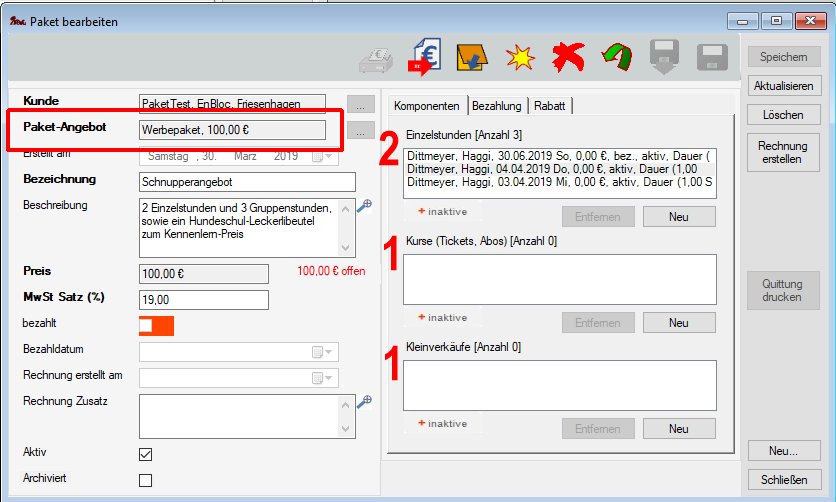
Task: Toggle the orange bezahlt switch
Action: [x=157, y=326]
